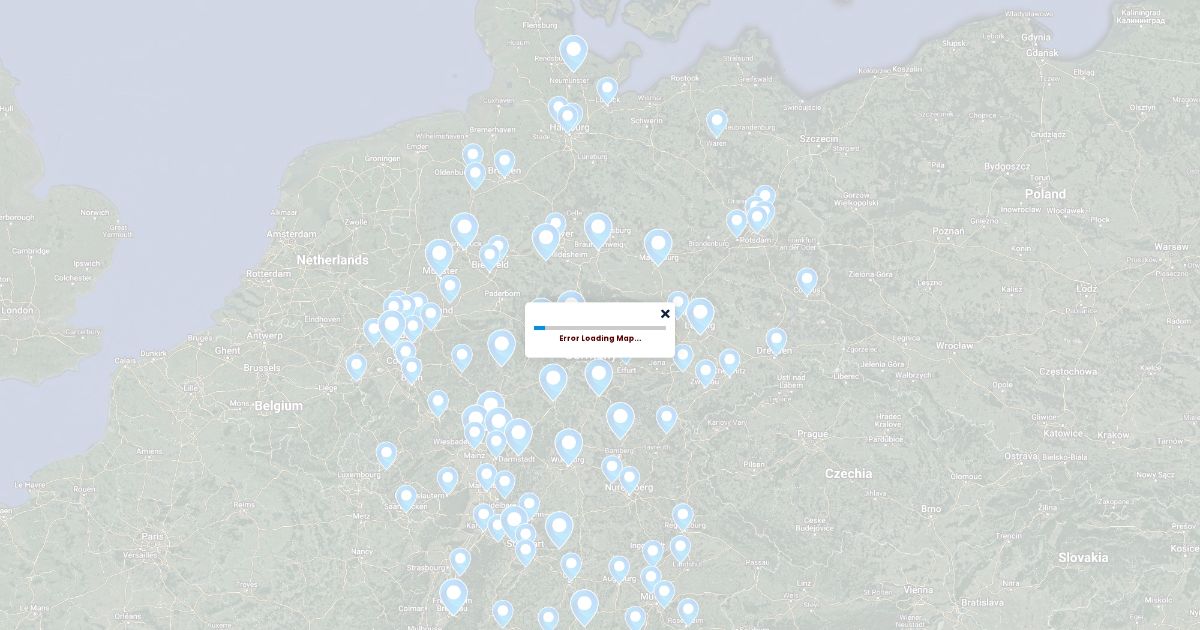Screen dimensions: 1200x630
Task: Click the Czechia country label
Action: [848, 474]
